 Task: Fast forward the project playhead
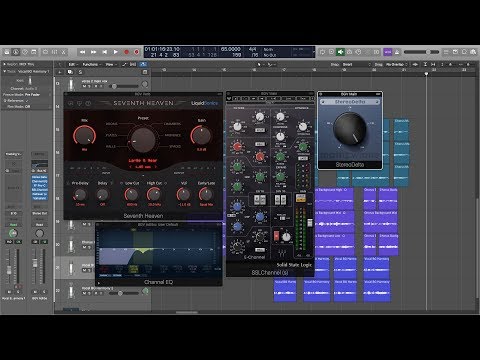tap(93, 52)
